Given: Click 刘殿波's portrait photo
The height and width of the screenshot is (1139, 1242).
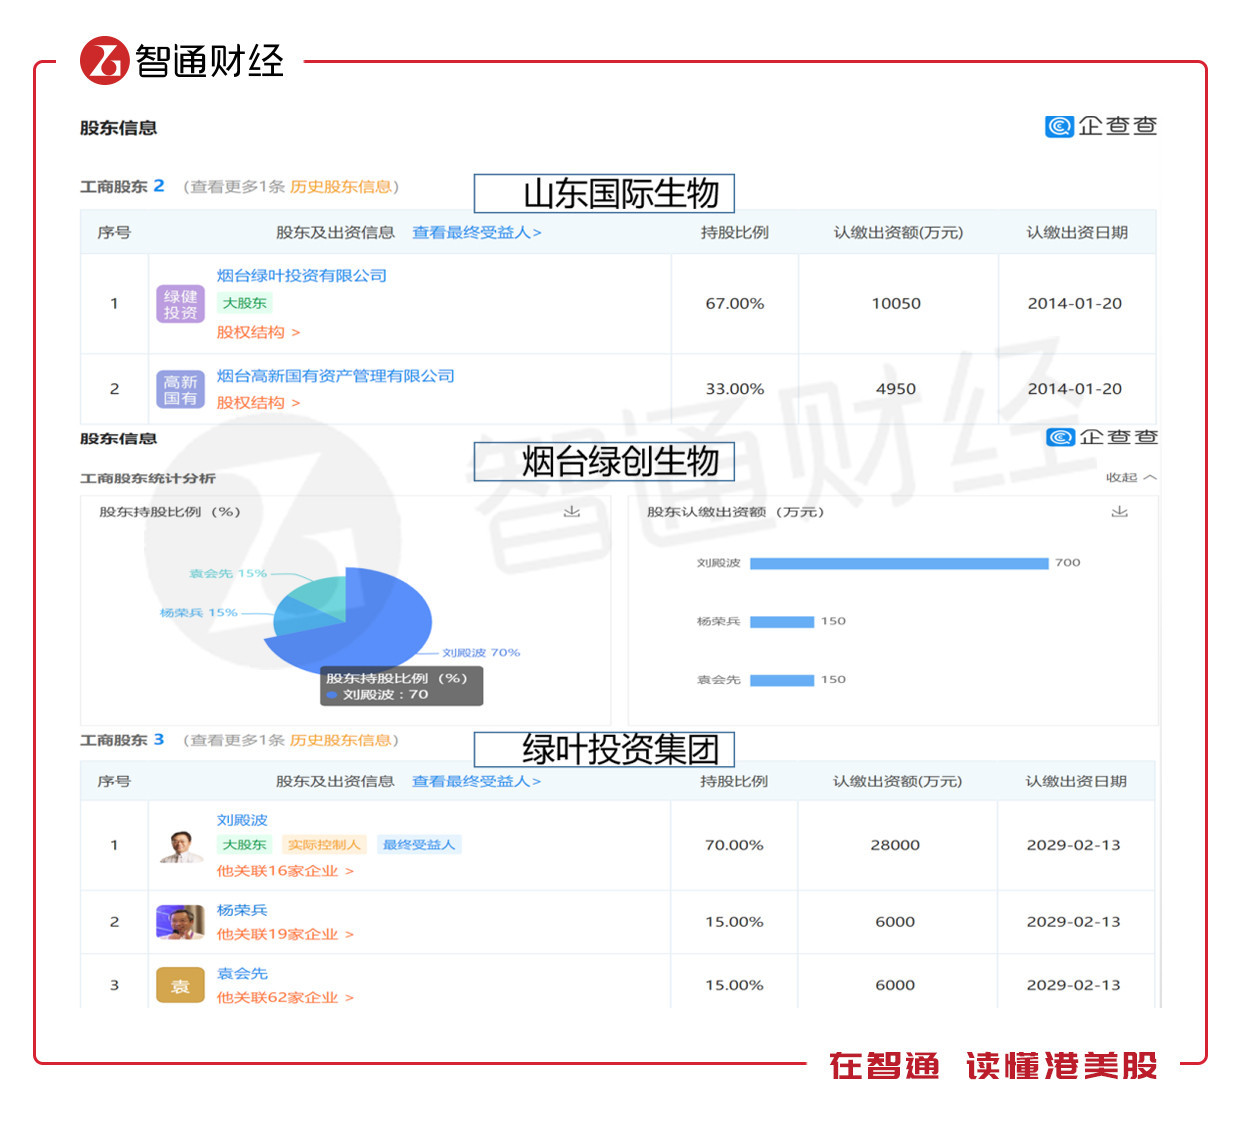Looking at the screenshot, I should point(180,845).
